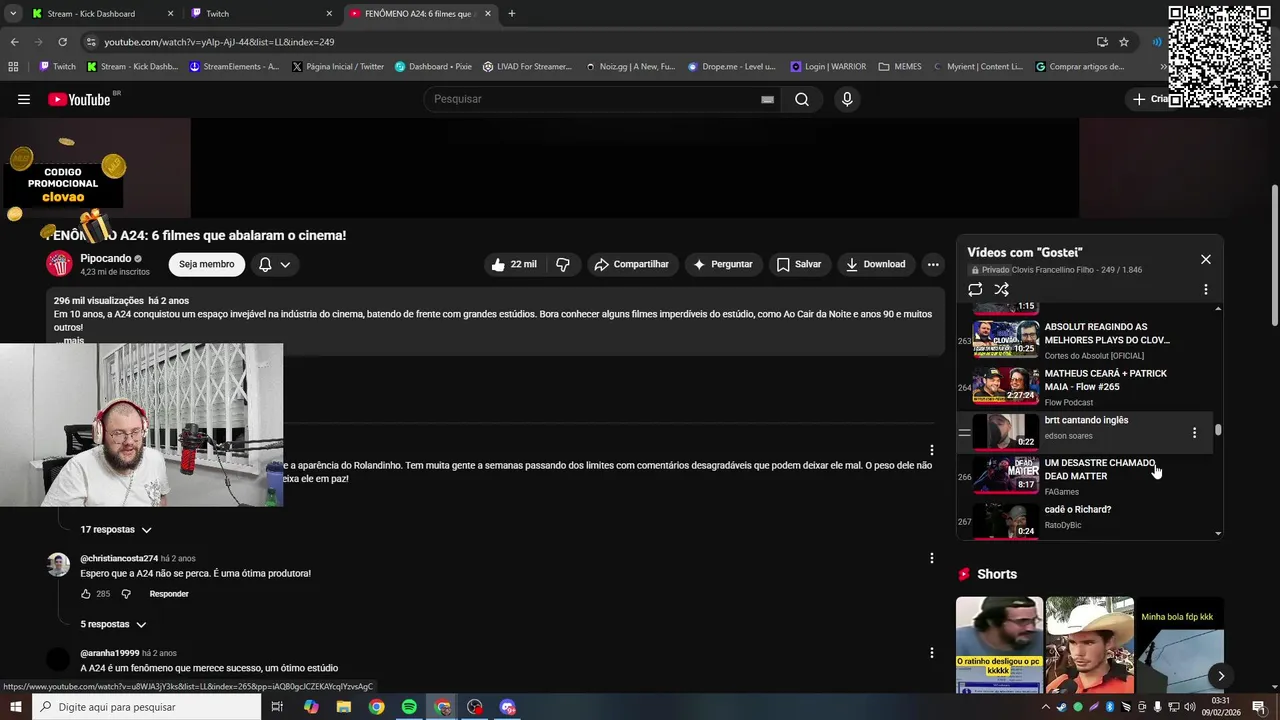The image size is (1280, 720).
Task: Click the taskbar search box
Action: [x=147, y=707]
